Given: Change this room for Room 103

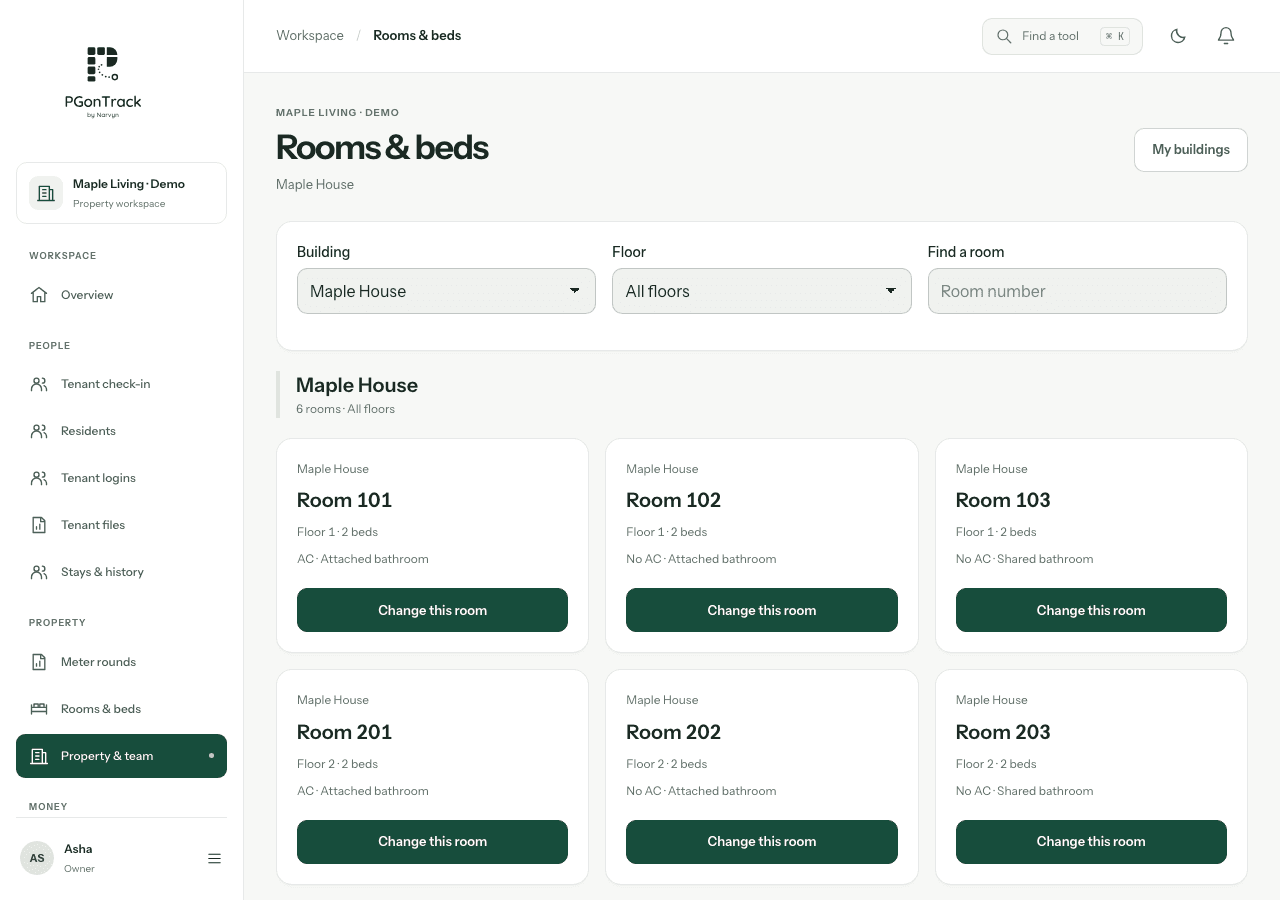Looking at the screenshot, I should click(x=1091, y=610).
